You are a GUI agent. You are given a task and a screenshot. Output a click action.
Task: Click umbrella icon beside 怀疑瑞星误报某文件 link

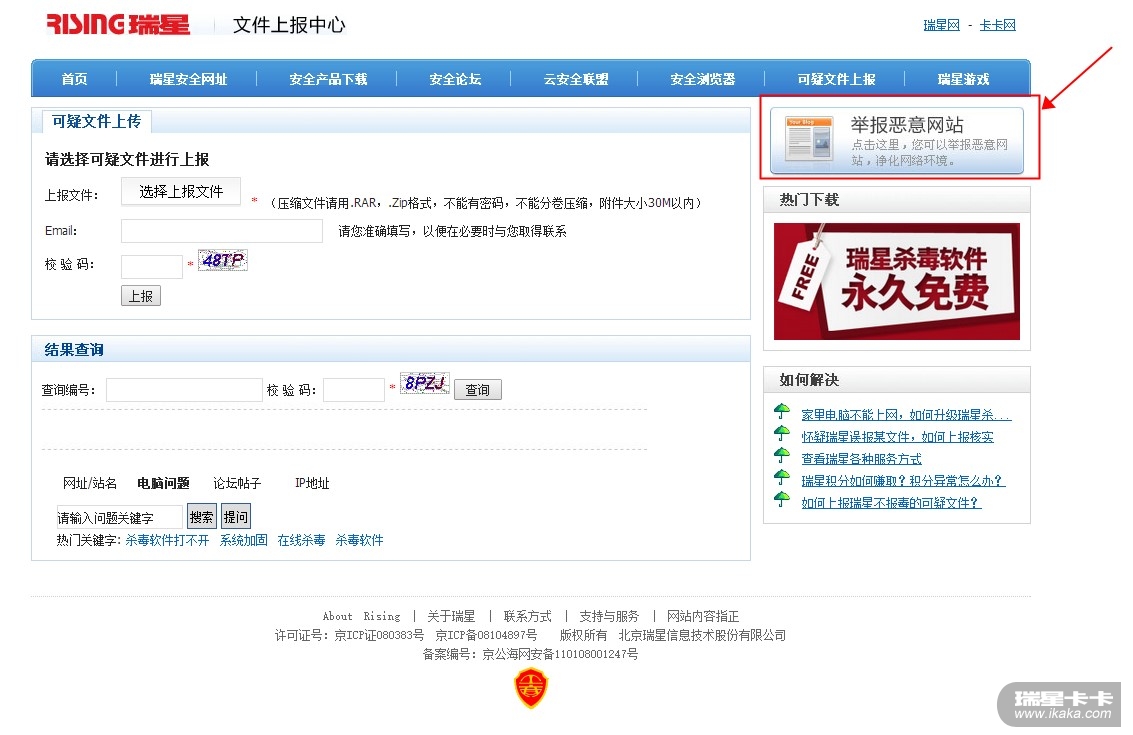[x=782, y=434]
